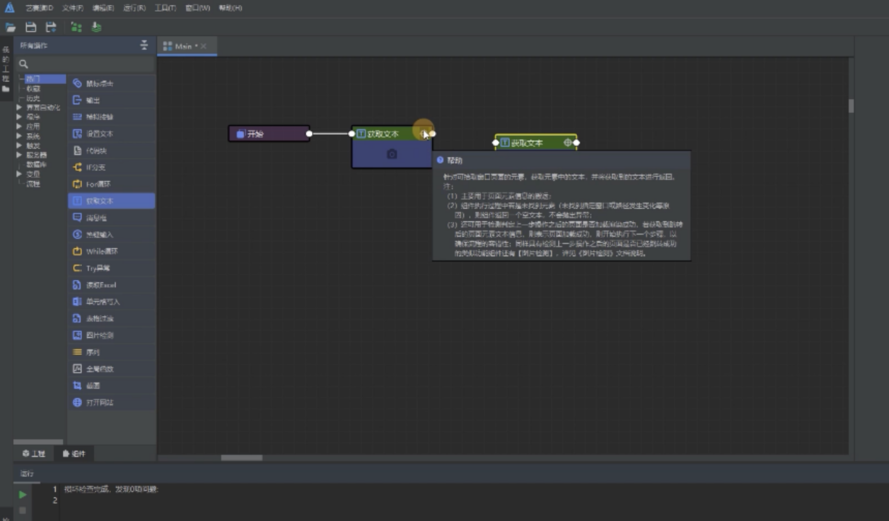Viewport: 889px width, 521px height.
Task: Click the camera icon inside the 获取文本 node
Action: 392,154
